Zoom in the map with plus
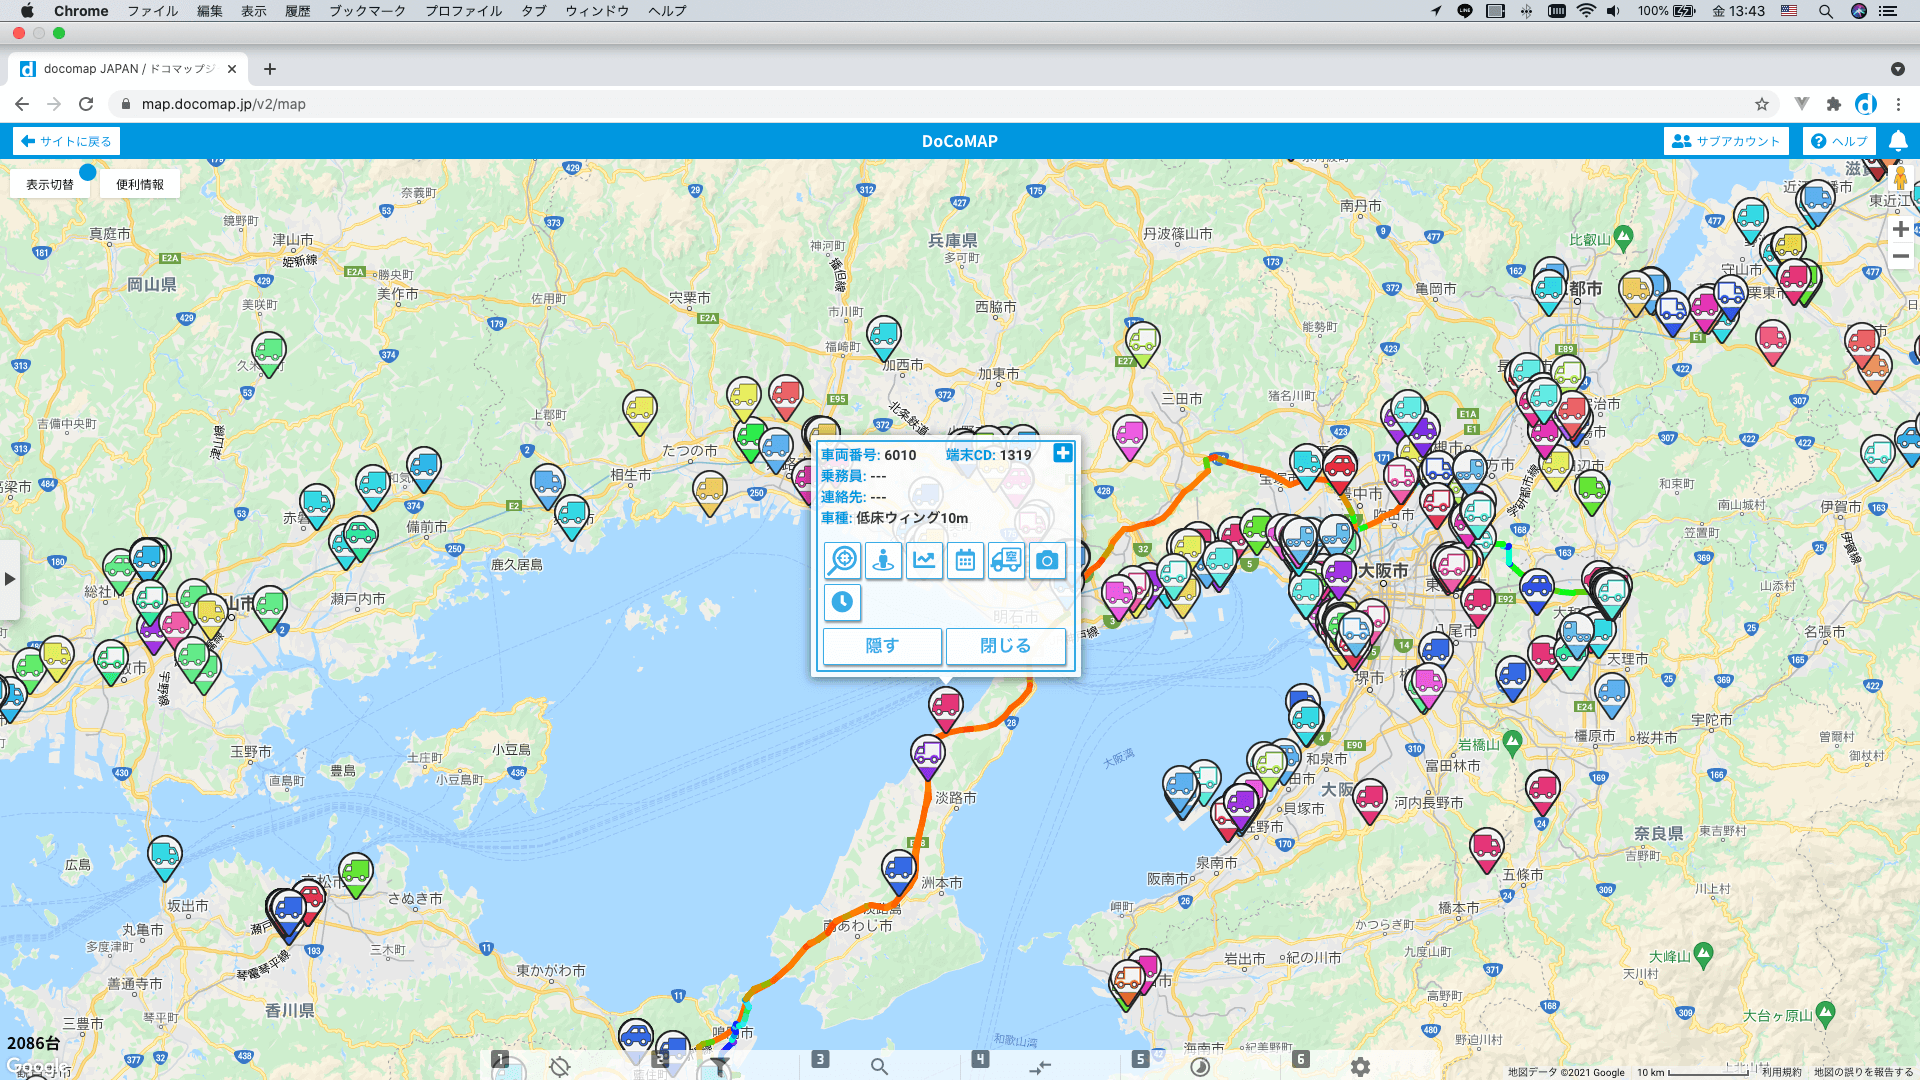The image size is (1920, 1080). (1900, 229)
